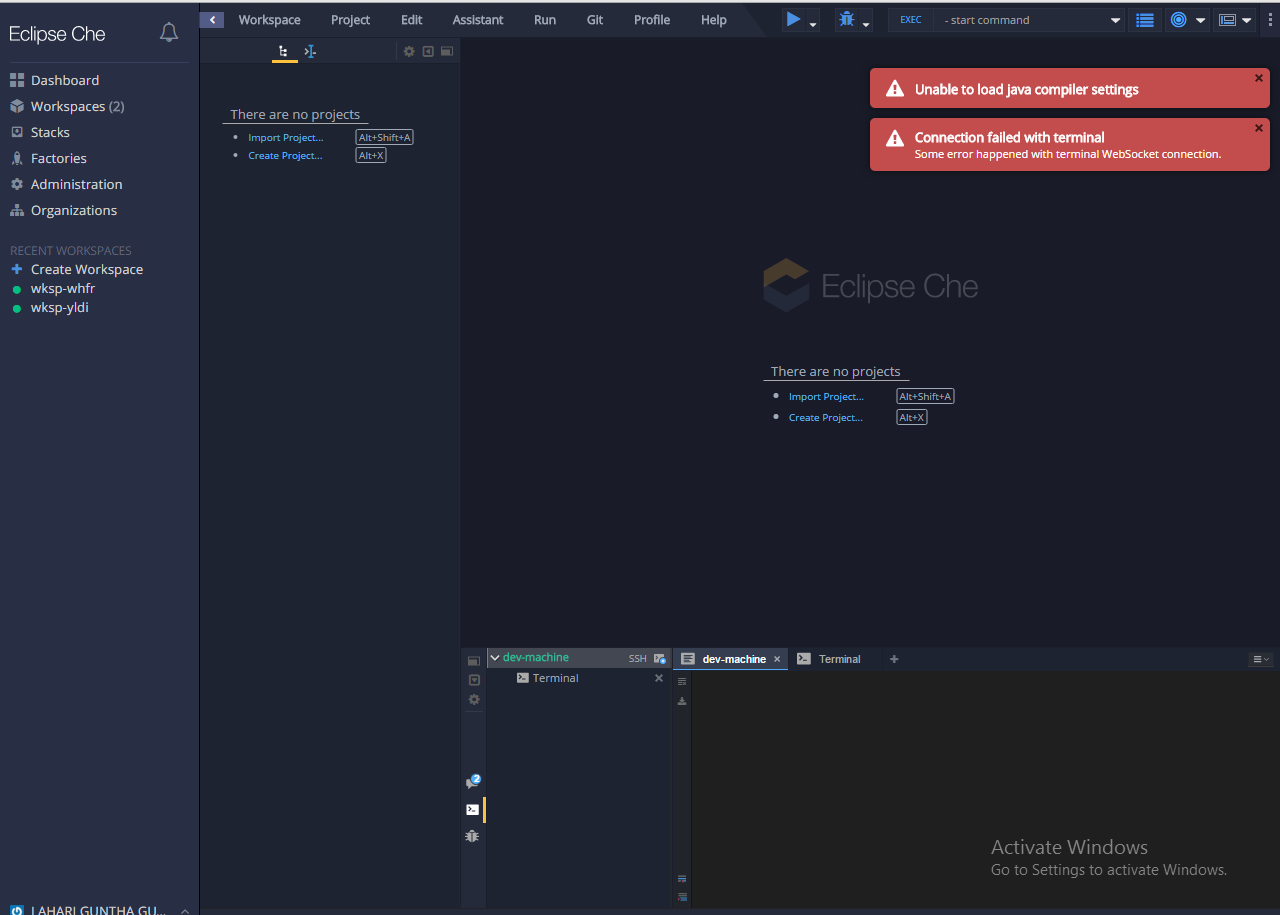The width and height of the screenshot is (1280, 915).
Task: Minimize the Processes panel using the down-arrow icon
Action: click(474, 680)
